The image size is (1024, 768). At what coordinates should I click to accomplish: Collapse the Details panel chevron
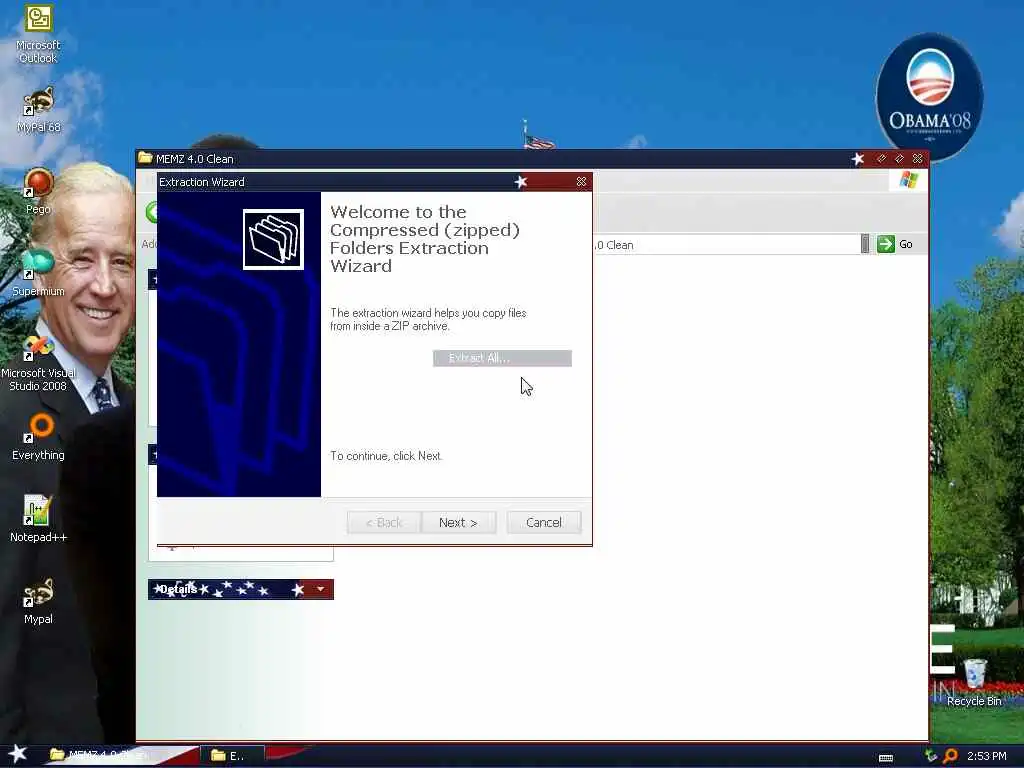coord(320,589)
